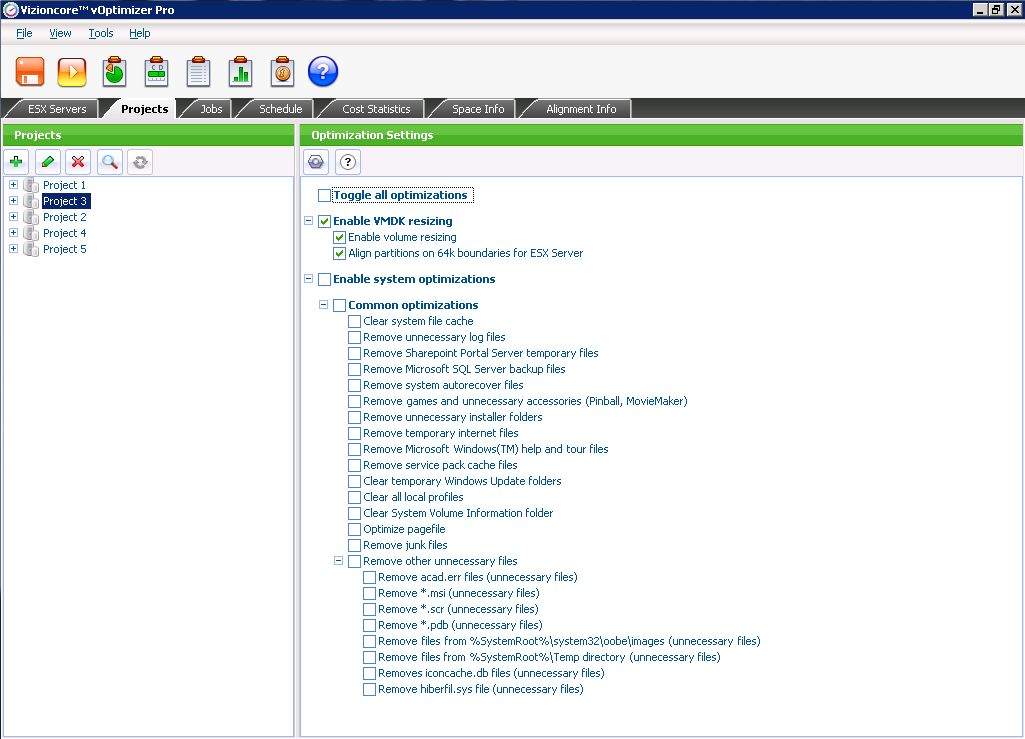1025x739 pixels.
Task: Switch to Space Info tab
Action: (479, 109)
